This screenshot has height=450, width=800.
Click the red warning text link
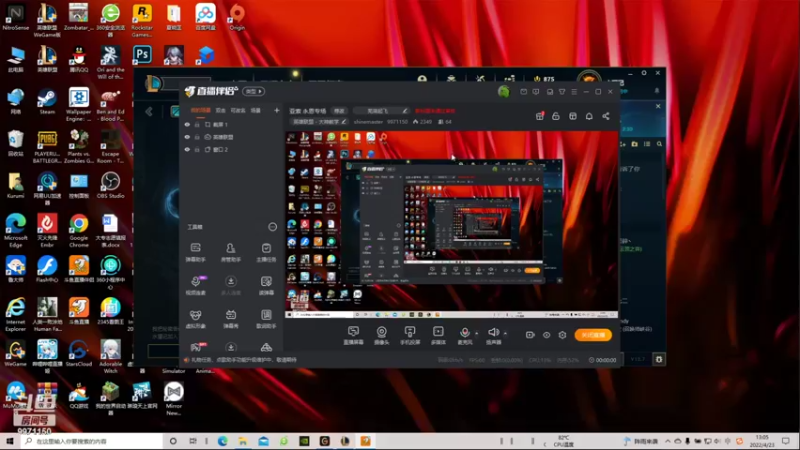[435, 111]
